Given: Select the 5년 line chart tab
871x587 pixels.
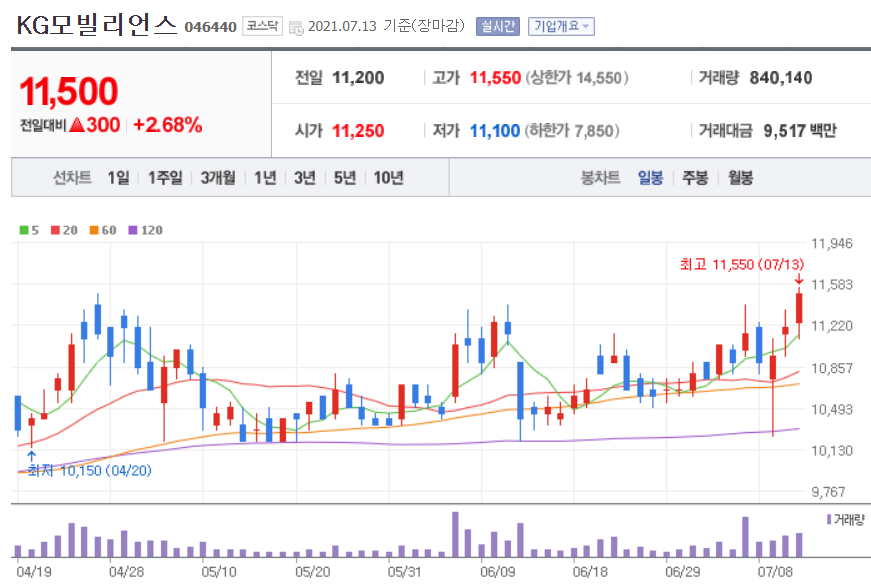Looking at the screenshot, I should coord(344,178).
